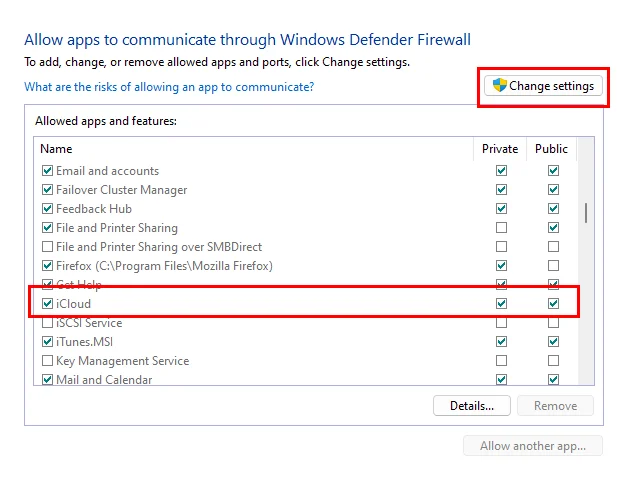The image size is (636, 479).
Task: Uncheck Email and accounts Private checkbox
Action: [x=501, y=170]
